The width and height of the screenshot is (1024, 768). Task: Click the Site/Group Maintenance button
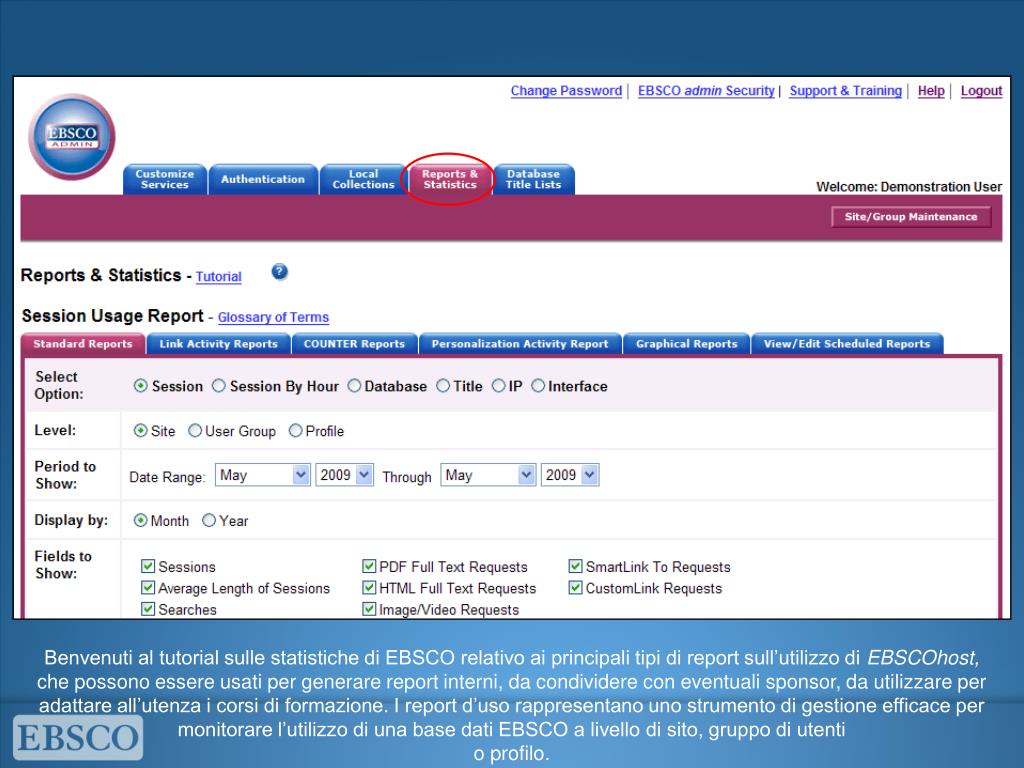pos(911,217)
